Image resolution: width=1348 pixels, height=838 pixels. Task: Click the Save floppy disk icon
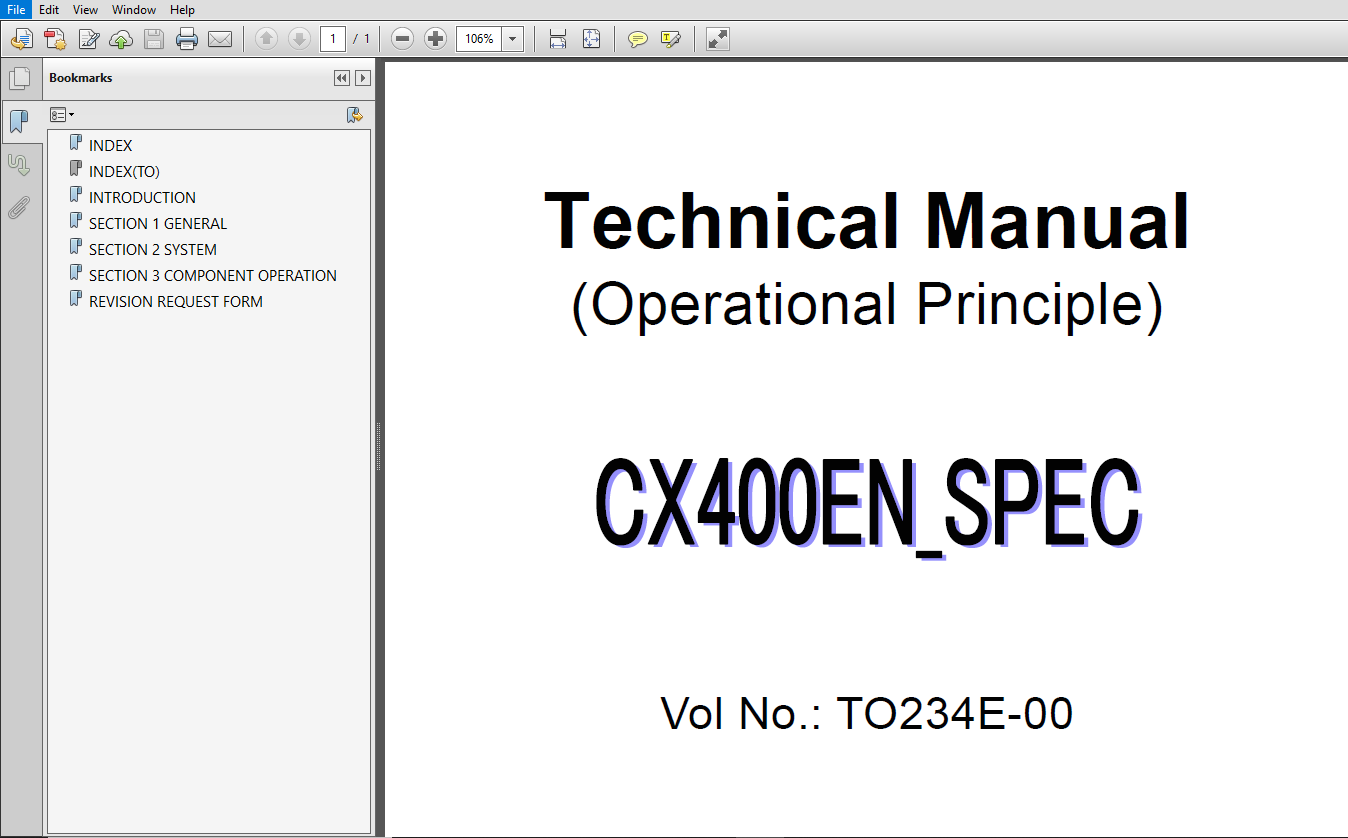coord(154,39)
